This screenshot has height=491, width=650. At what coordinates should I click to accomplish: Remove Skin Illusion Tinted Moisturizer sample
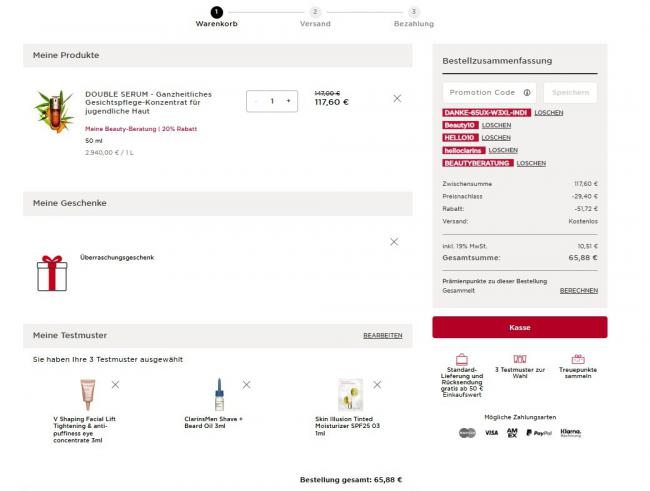(x=377, y=384)
